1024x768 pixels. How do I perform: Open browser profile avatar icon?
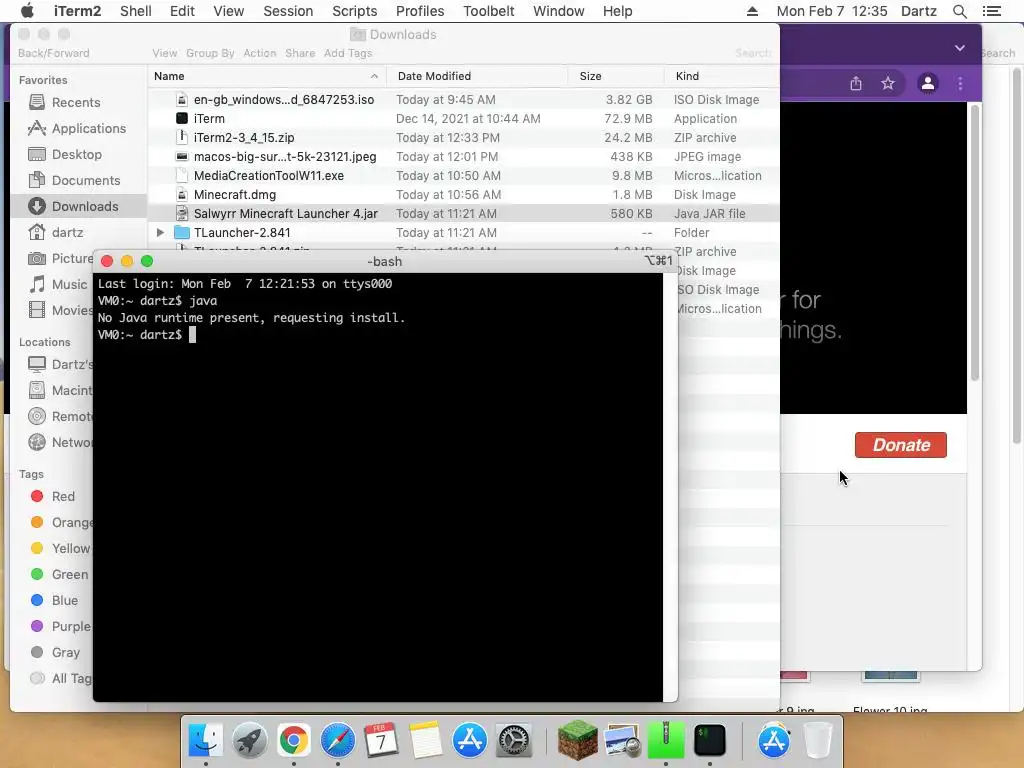[927, 84]
